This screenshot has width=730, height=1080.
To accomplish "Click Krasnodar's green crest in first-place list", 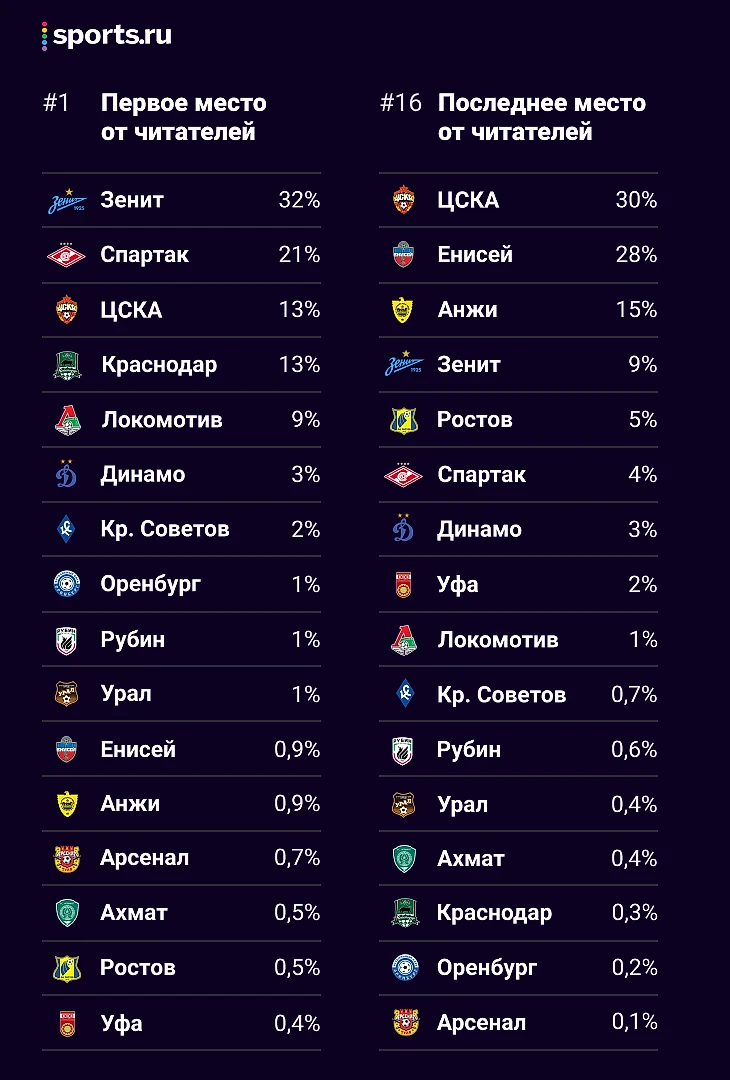I will [67, 365].
